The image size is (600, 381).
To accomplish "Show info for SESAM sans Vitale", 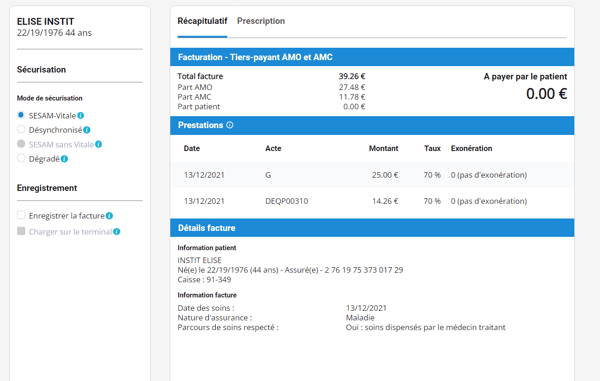I will pos(98,144).
